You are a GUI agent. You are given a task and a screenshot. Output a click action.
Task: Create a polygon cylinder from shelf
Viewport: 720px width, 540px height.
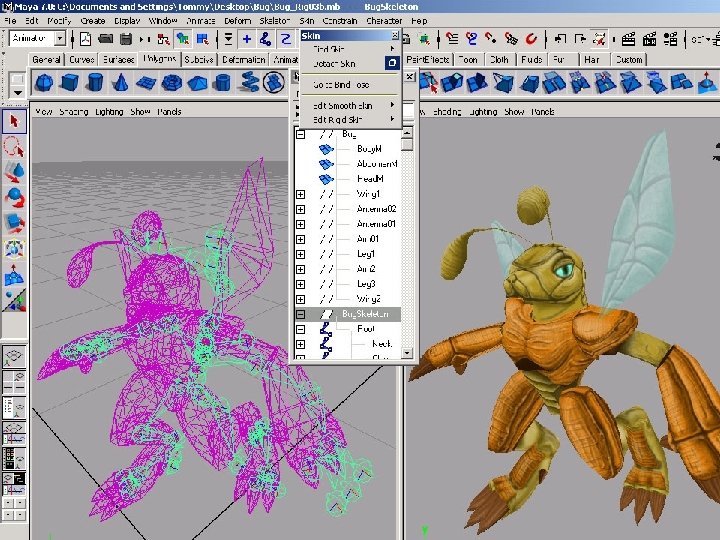click(95, 83)
